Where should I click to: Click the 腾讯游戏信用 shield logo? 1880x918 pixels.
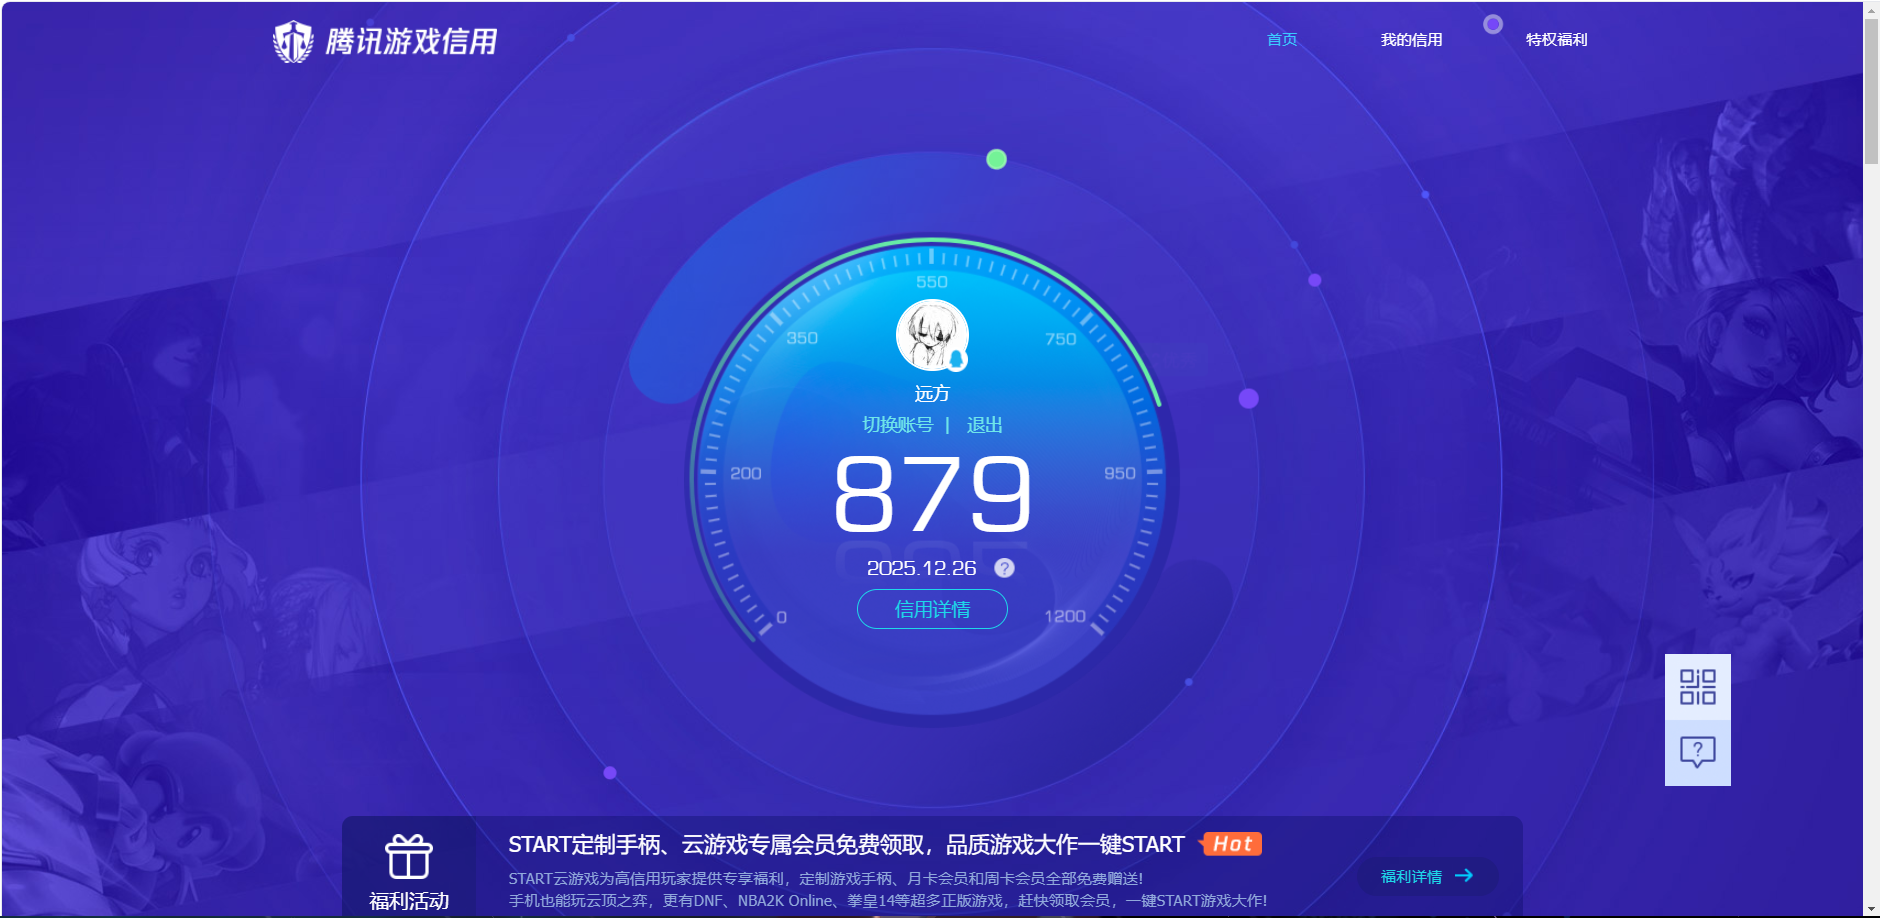click(295, 40)
